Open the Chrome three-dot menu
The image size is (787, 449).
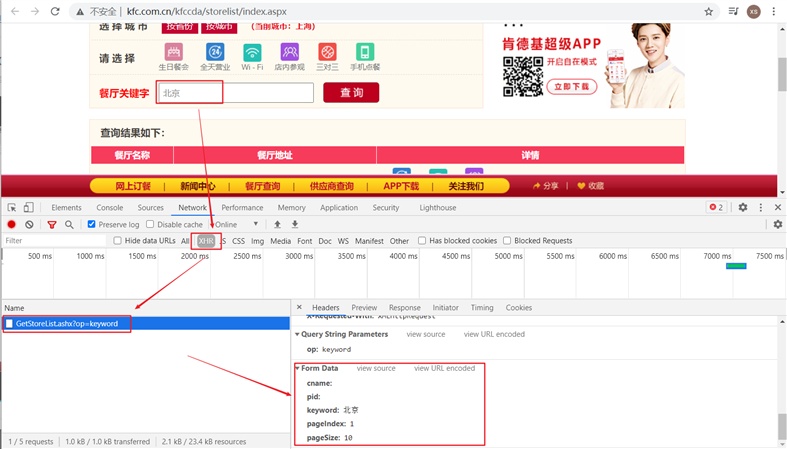pyautogui.click(x=773, y=12)
